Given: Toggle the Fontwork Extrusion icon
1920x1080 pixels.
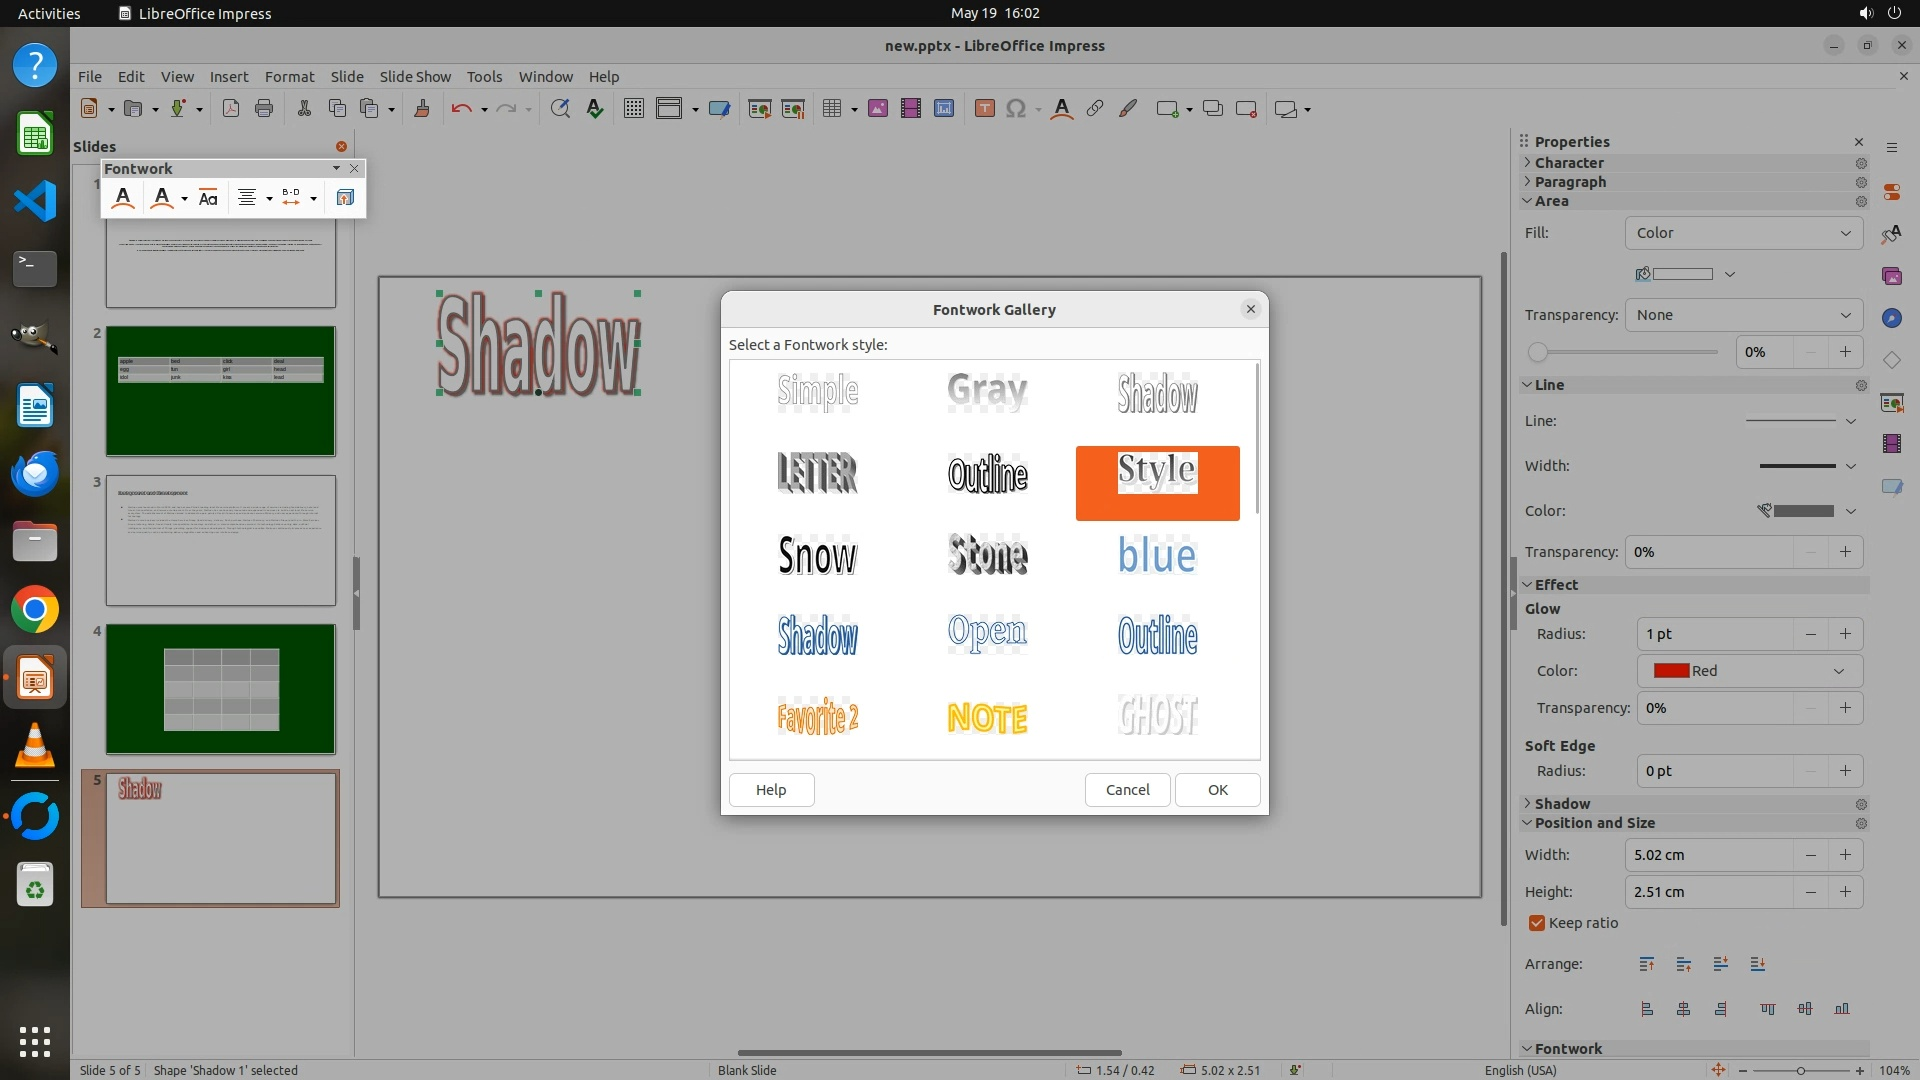Looking at the screenshot, I should coord(345,198).
